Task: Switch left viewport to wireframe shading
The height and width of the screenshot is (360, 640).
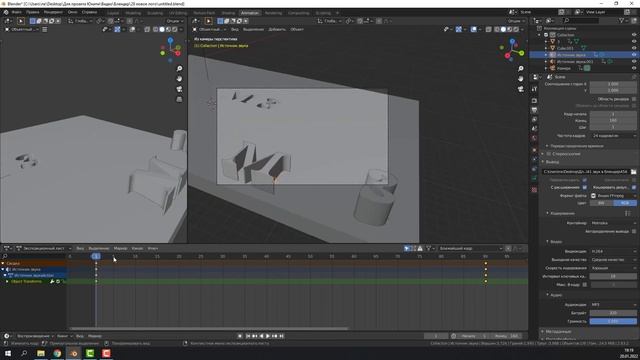Action: point(156,29)
